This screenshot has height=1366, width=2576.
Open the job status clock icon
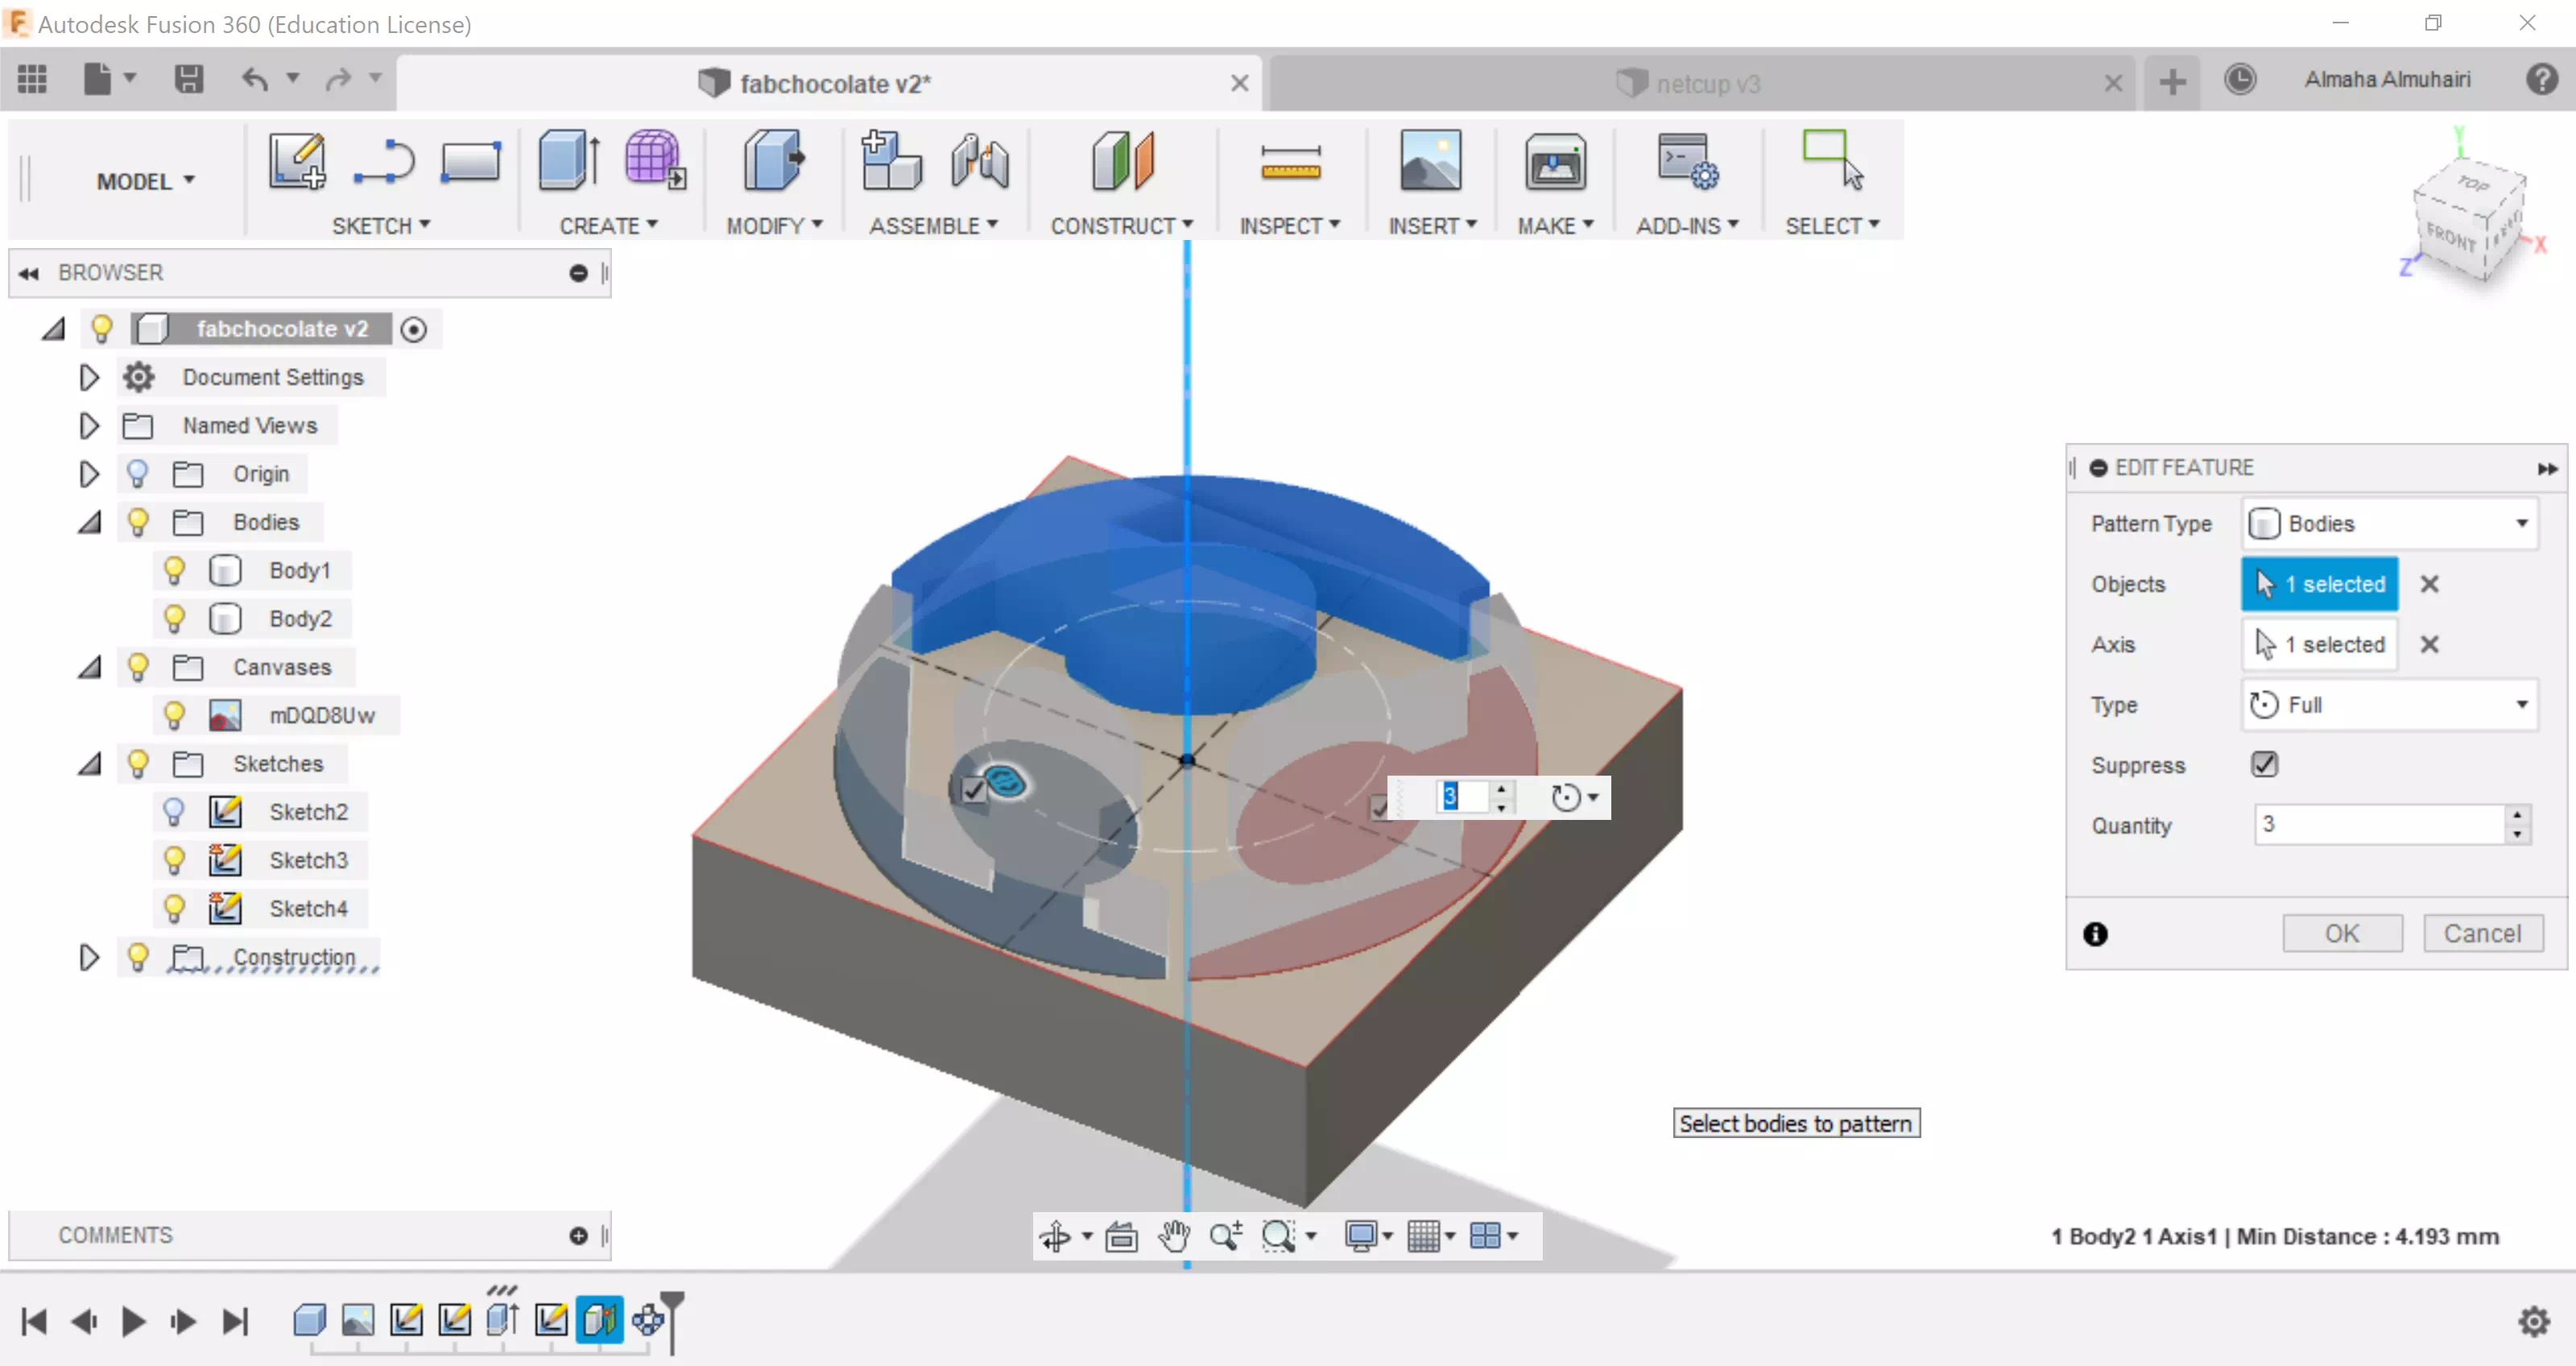tap(2240, 80)
